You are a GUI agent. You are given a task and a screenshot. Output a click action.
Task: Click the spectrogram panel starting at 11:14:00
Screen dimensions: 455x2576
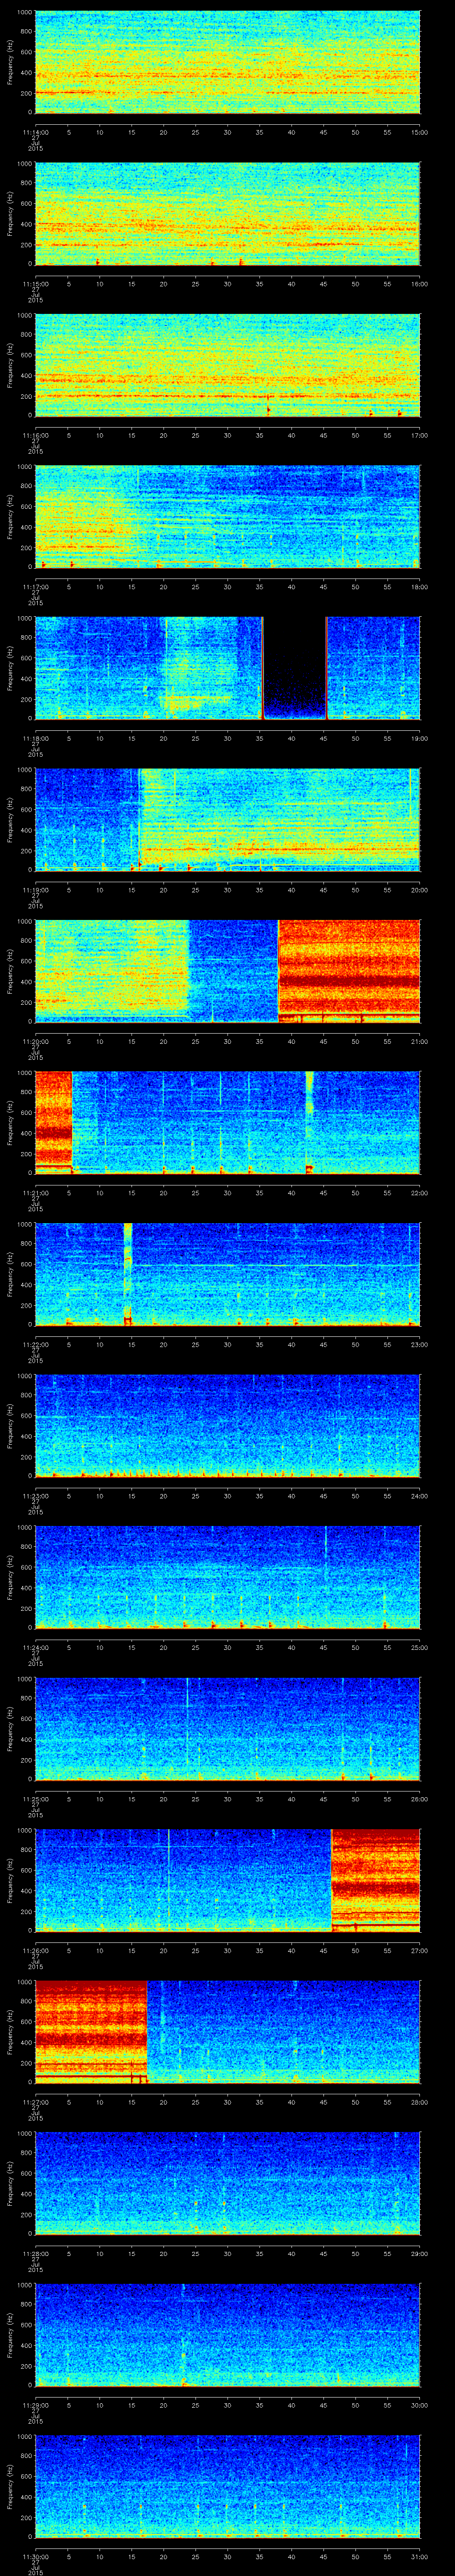[227, 63]
